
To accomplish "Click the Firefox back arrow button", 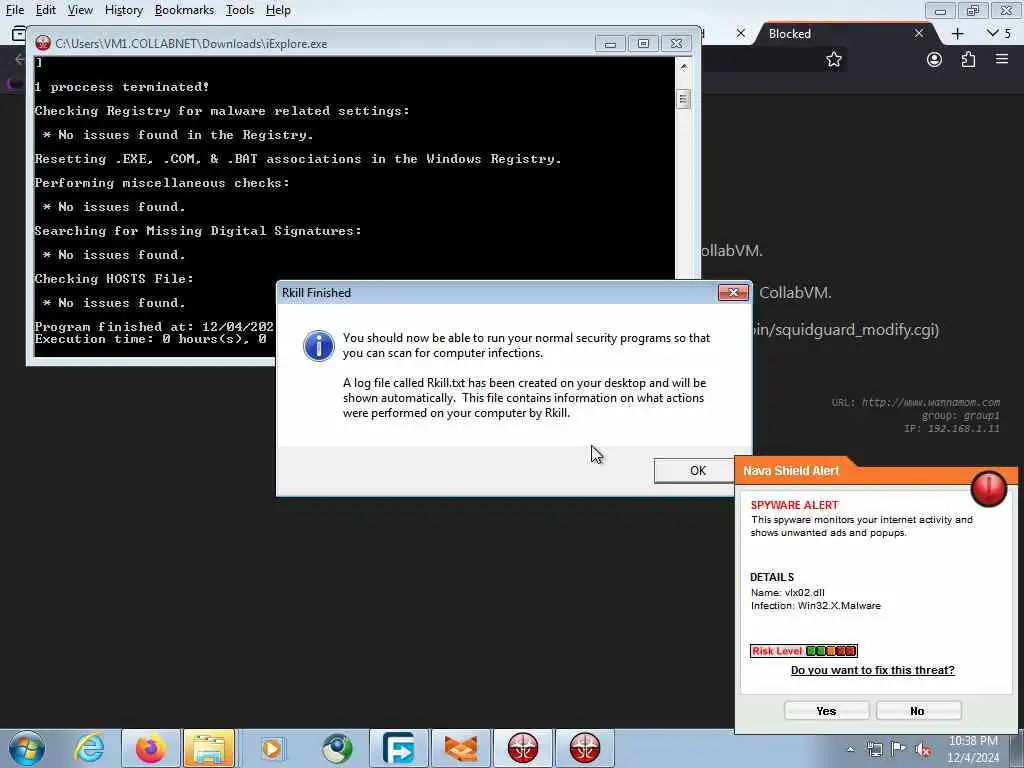I will (20, 59).
